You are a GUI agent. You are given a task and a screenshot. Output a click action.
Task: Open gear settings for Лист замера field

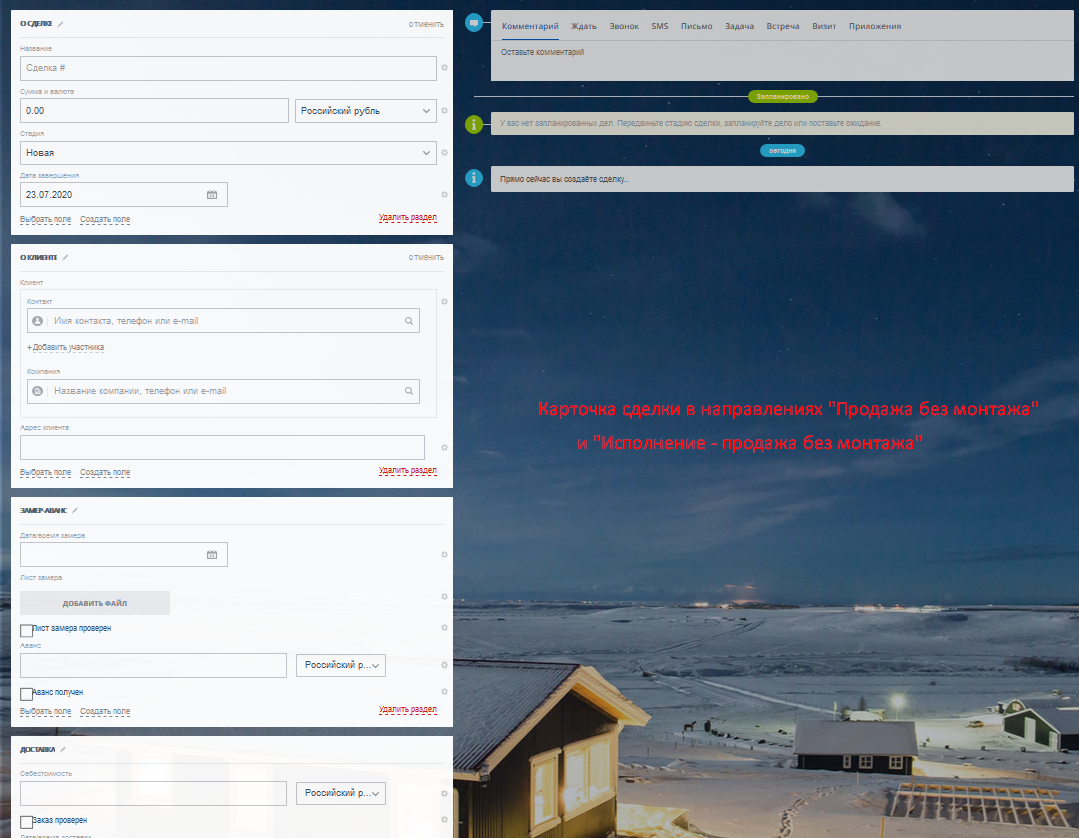point(445,597)
